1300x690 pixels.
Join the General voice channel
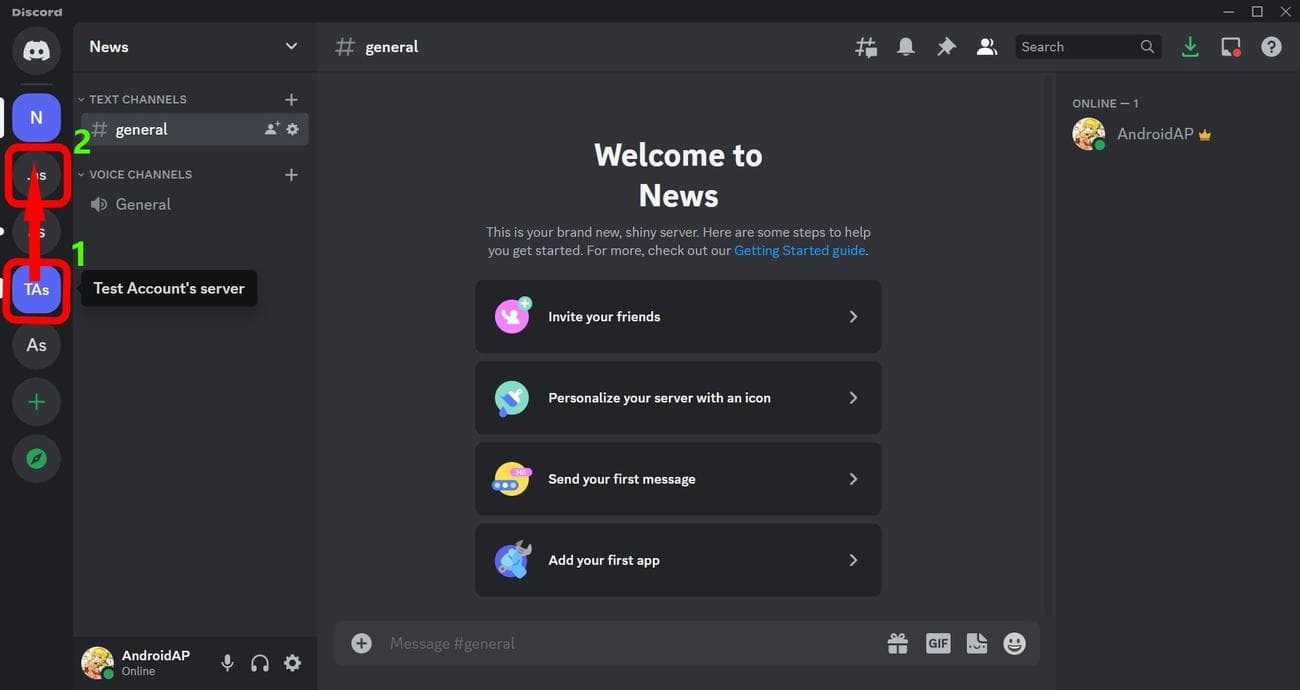coord(143,205)
